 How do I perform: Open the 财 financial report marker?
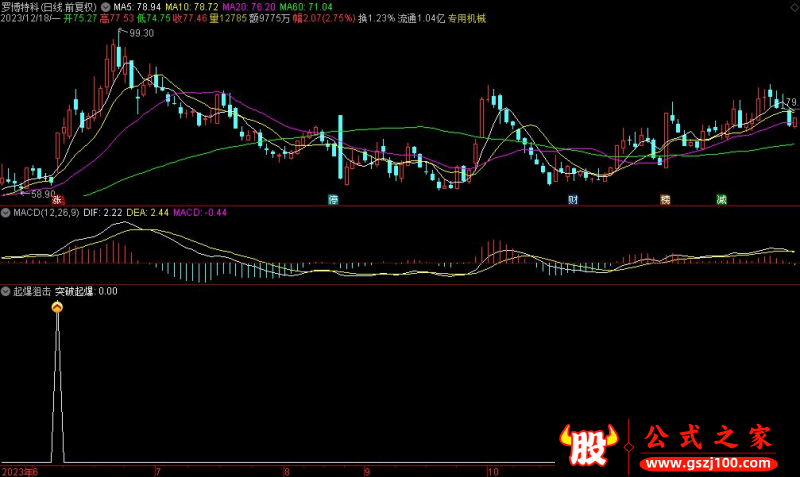tap(573, 200)
